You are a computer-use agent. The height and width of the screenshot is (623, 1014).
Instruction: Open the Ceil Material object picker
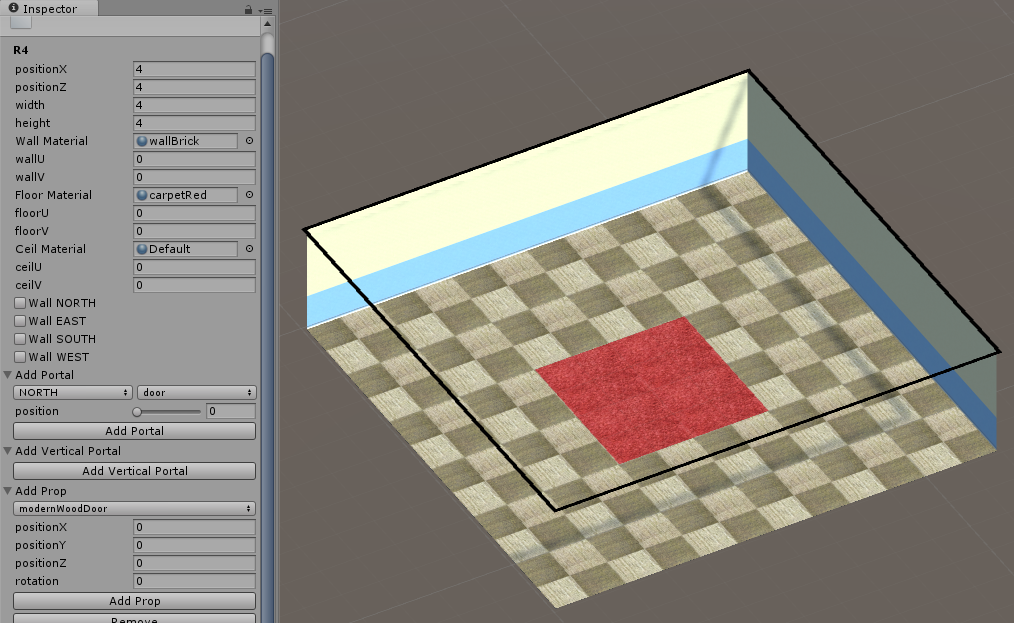pos(249,248)
